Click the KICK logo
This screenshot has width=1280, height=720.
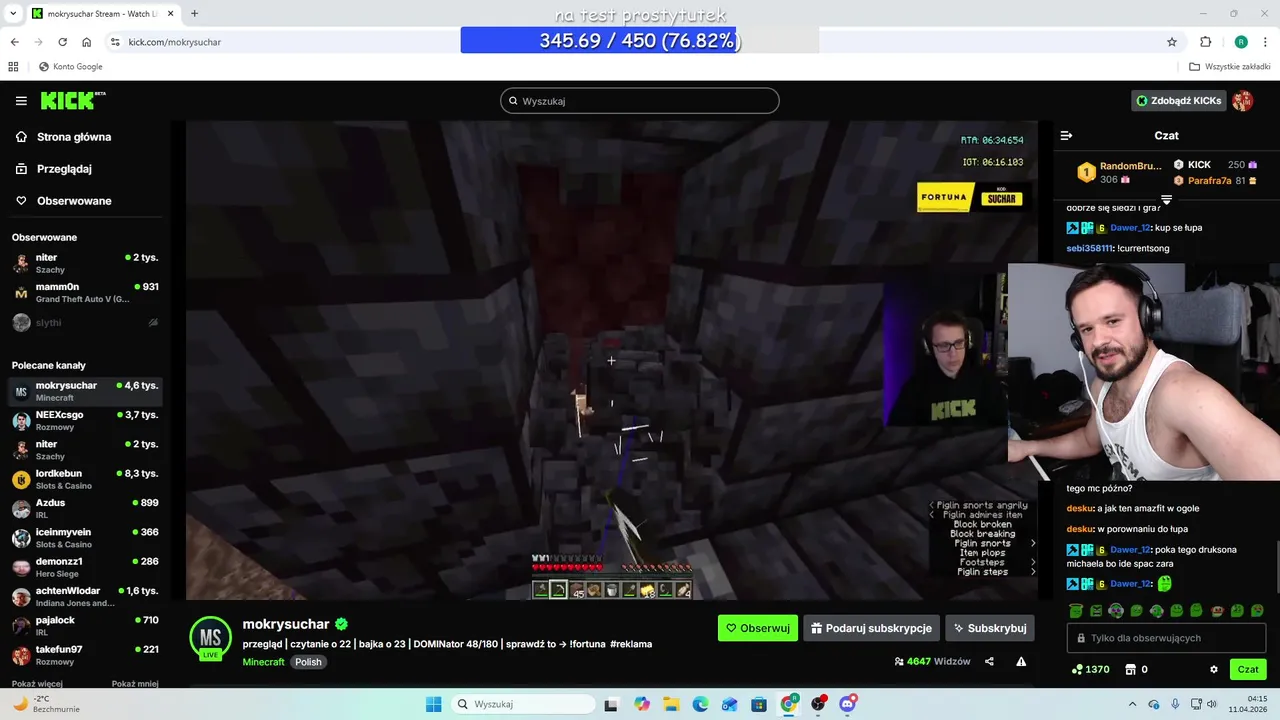tap(72, 101)
